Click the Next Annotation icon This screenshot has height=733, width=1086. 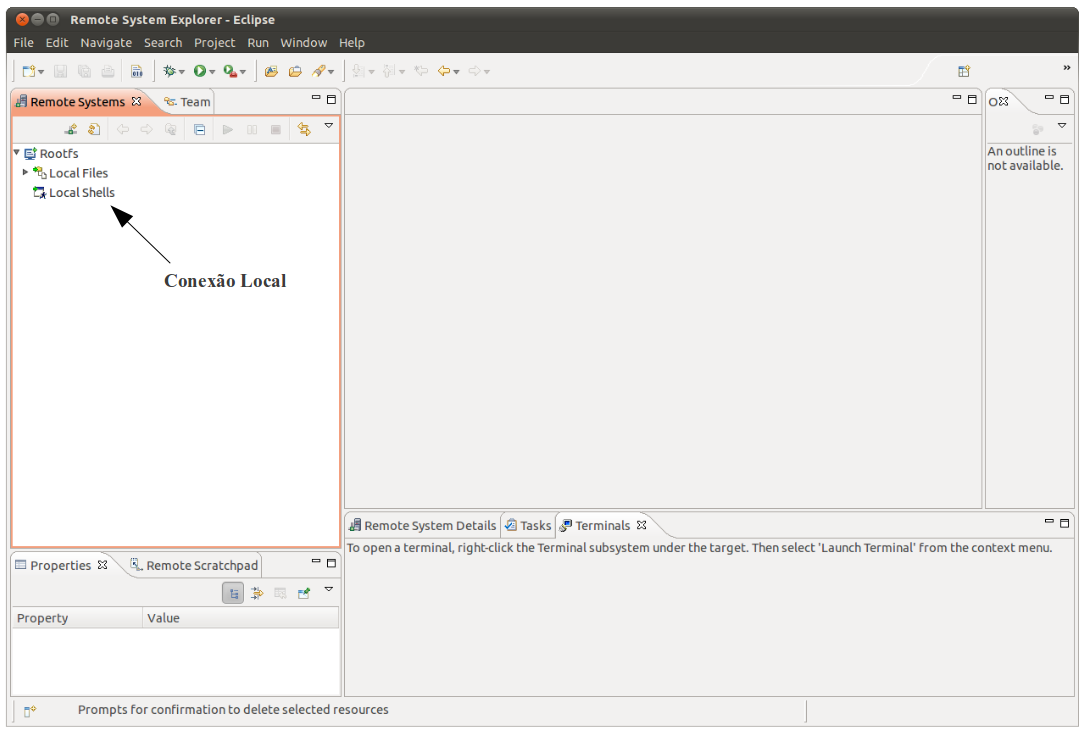pyautogui.click(x=359, y=71)
